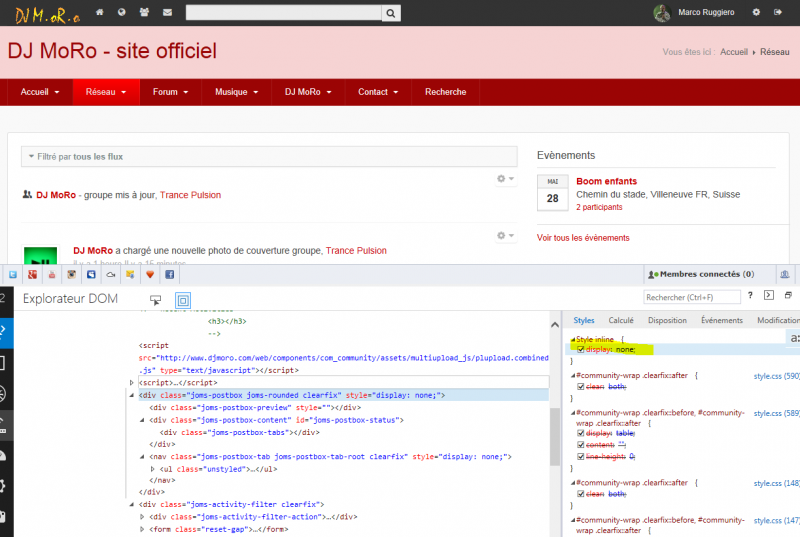Screen dimensions: 800x537
Task: Toggle clear: both under style.css (590)
Action: pyautogui.click(x=580, y=387)
